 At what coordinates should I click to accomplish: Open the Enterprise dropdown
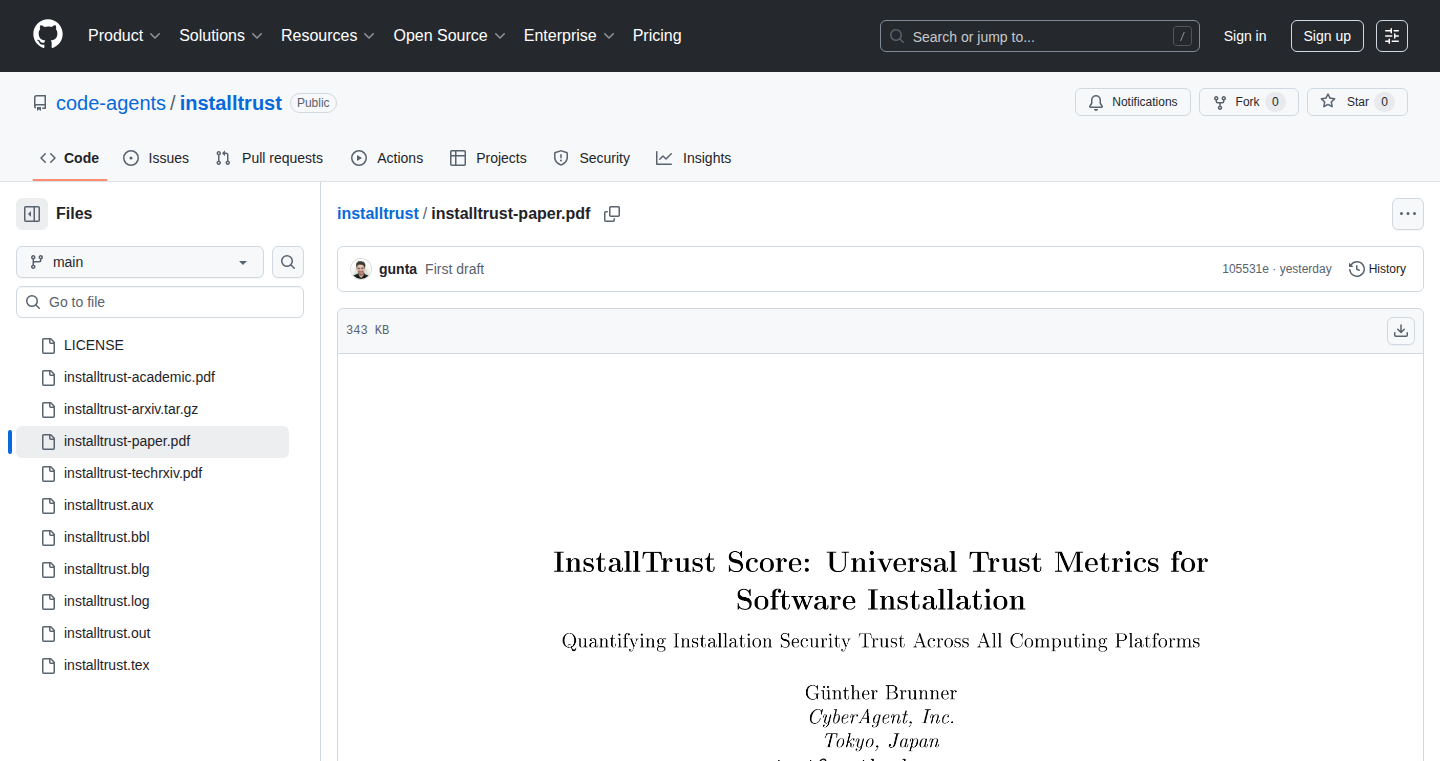pyautogui.click(x=570, y=36)
